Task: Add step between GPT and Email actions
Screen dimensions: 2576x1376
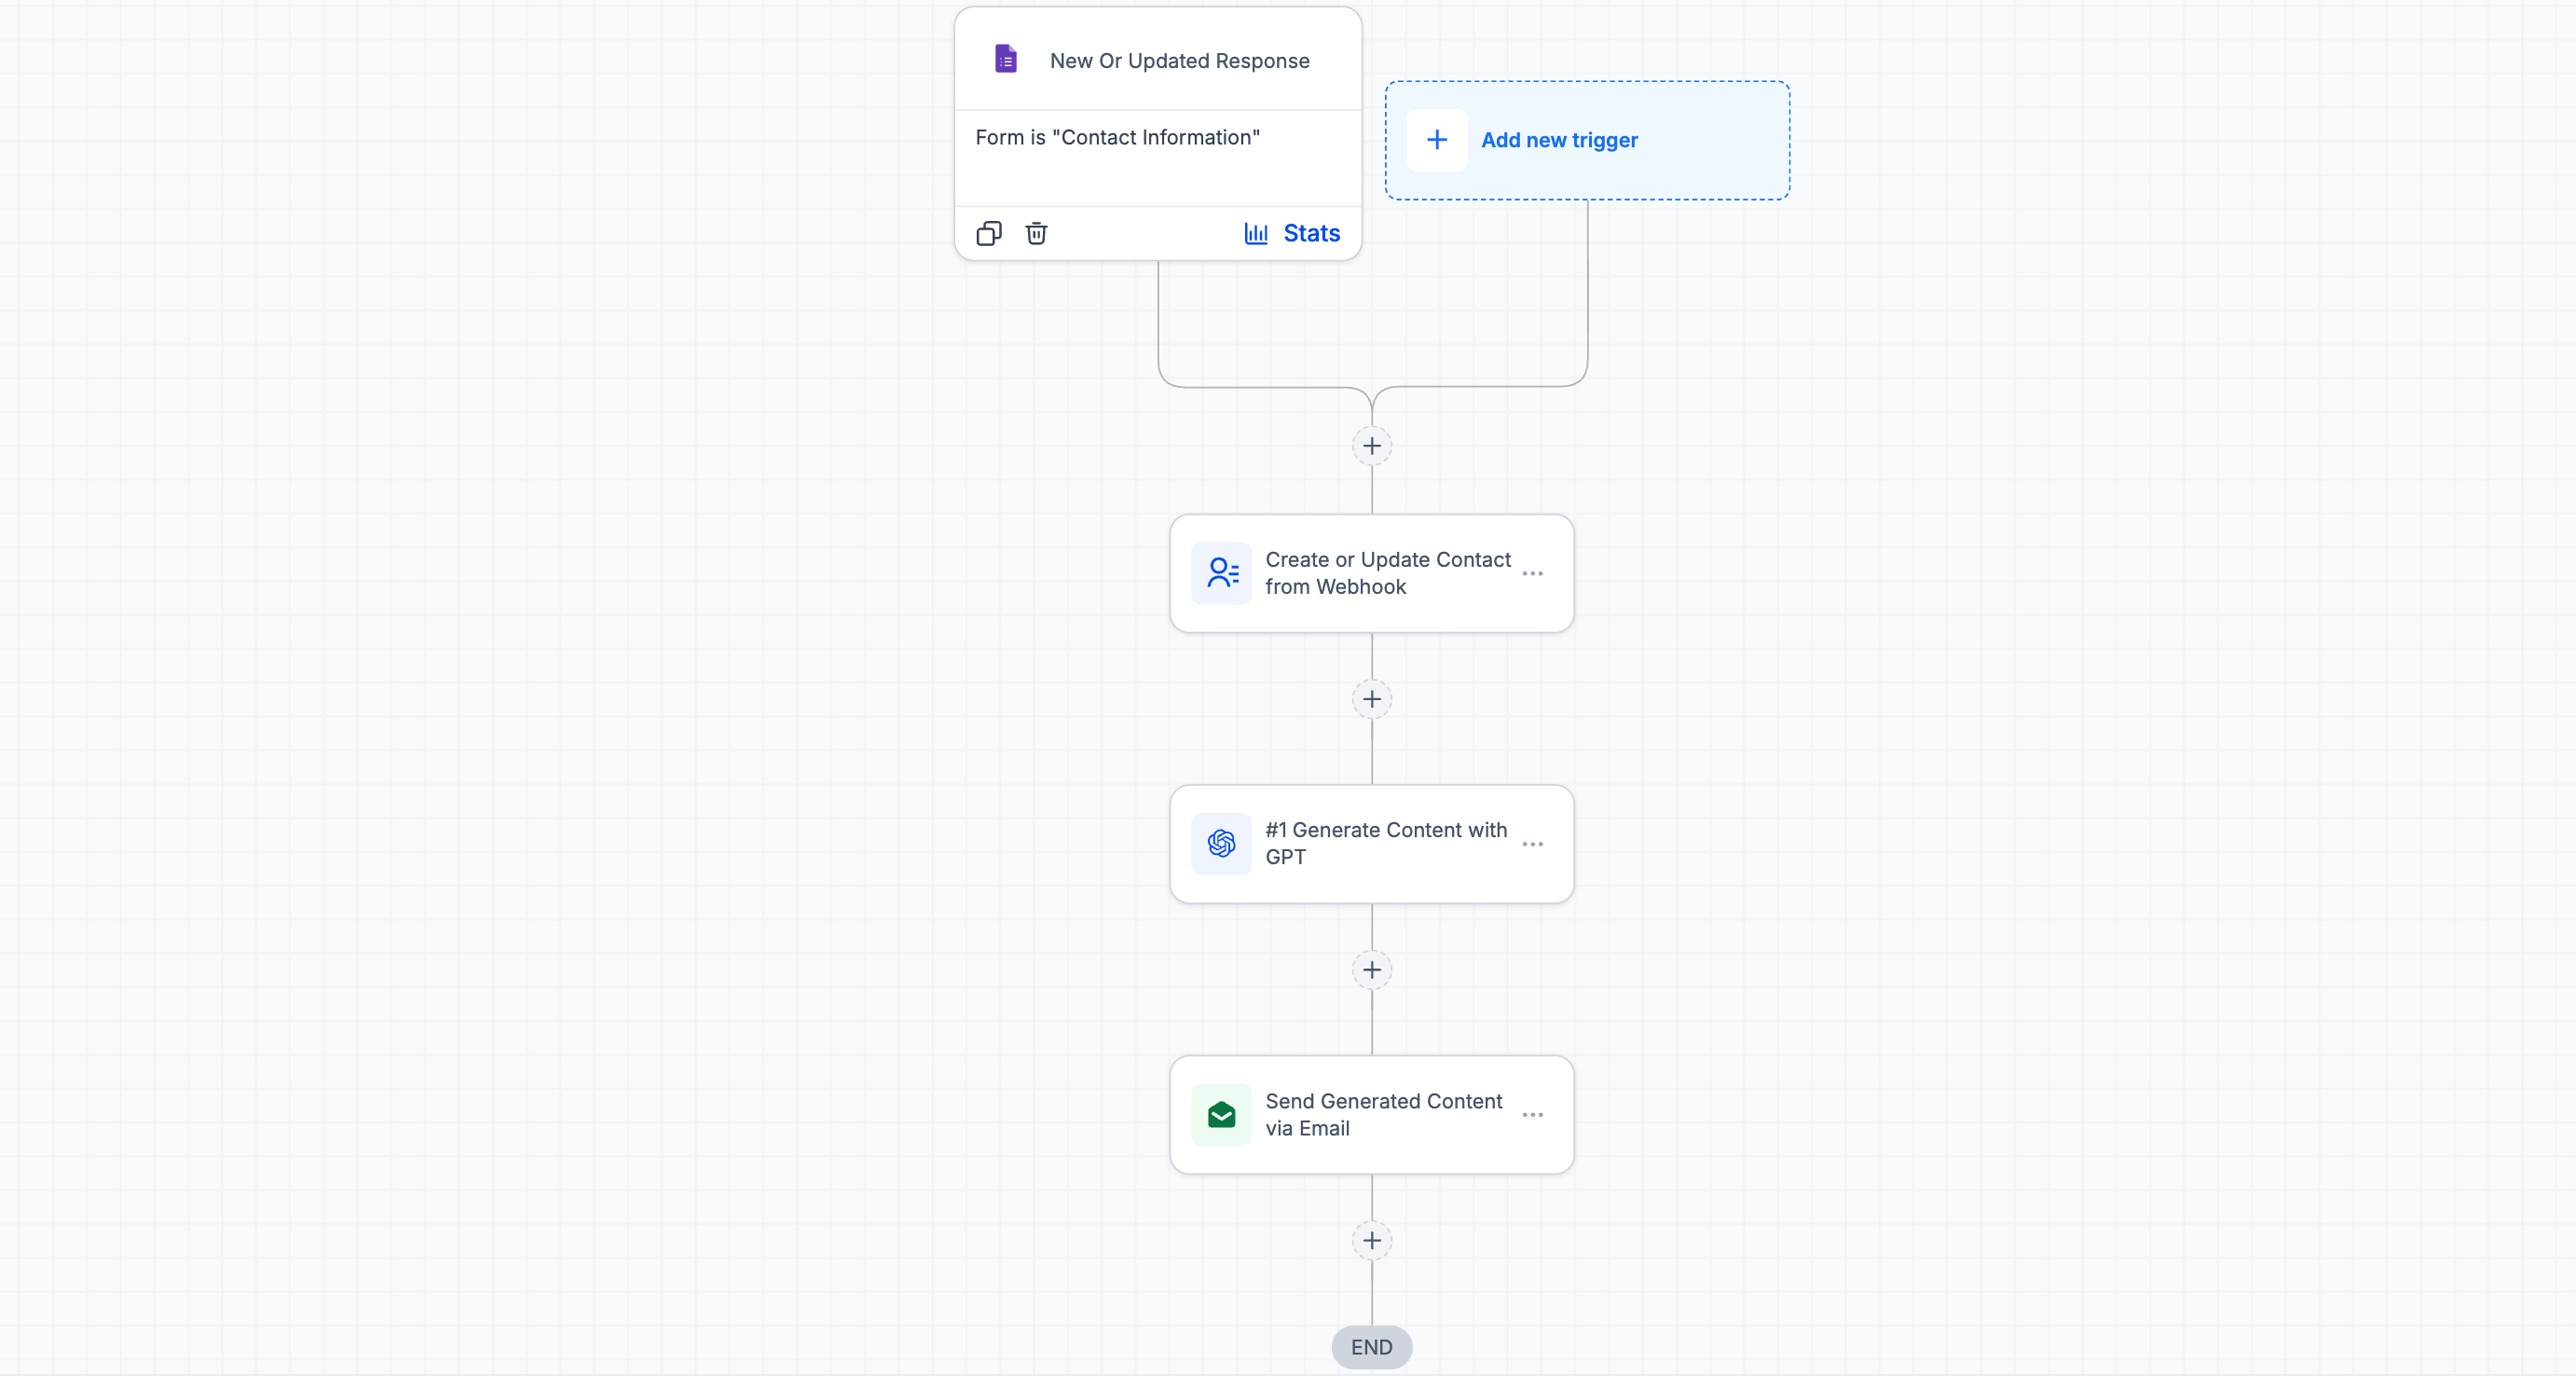Action: 1371,970
